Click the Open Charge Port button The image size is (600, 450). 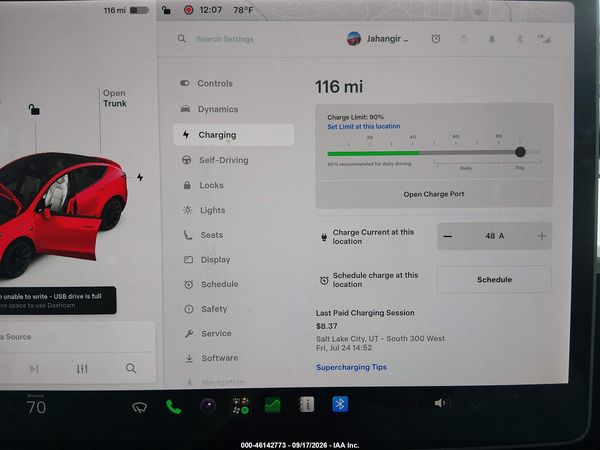click(434, 194)
